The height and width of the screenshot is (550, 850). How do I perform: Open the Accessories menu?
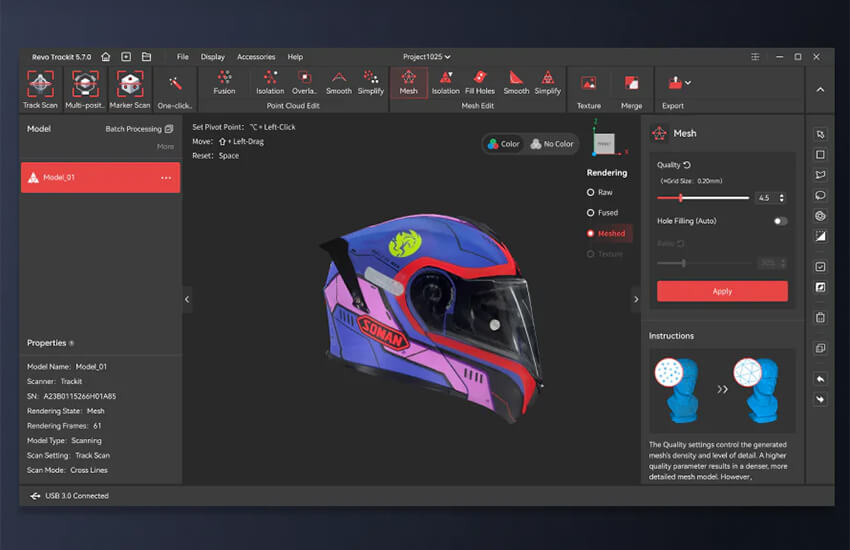[x=256, y=57]
